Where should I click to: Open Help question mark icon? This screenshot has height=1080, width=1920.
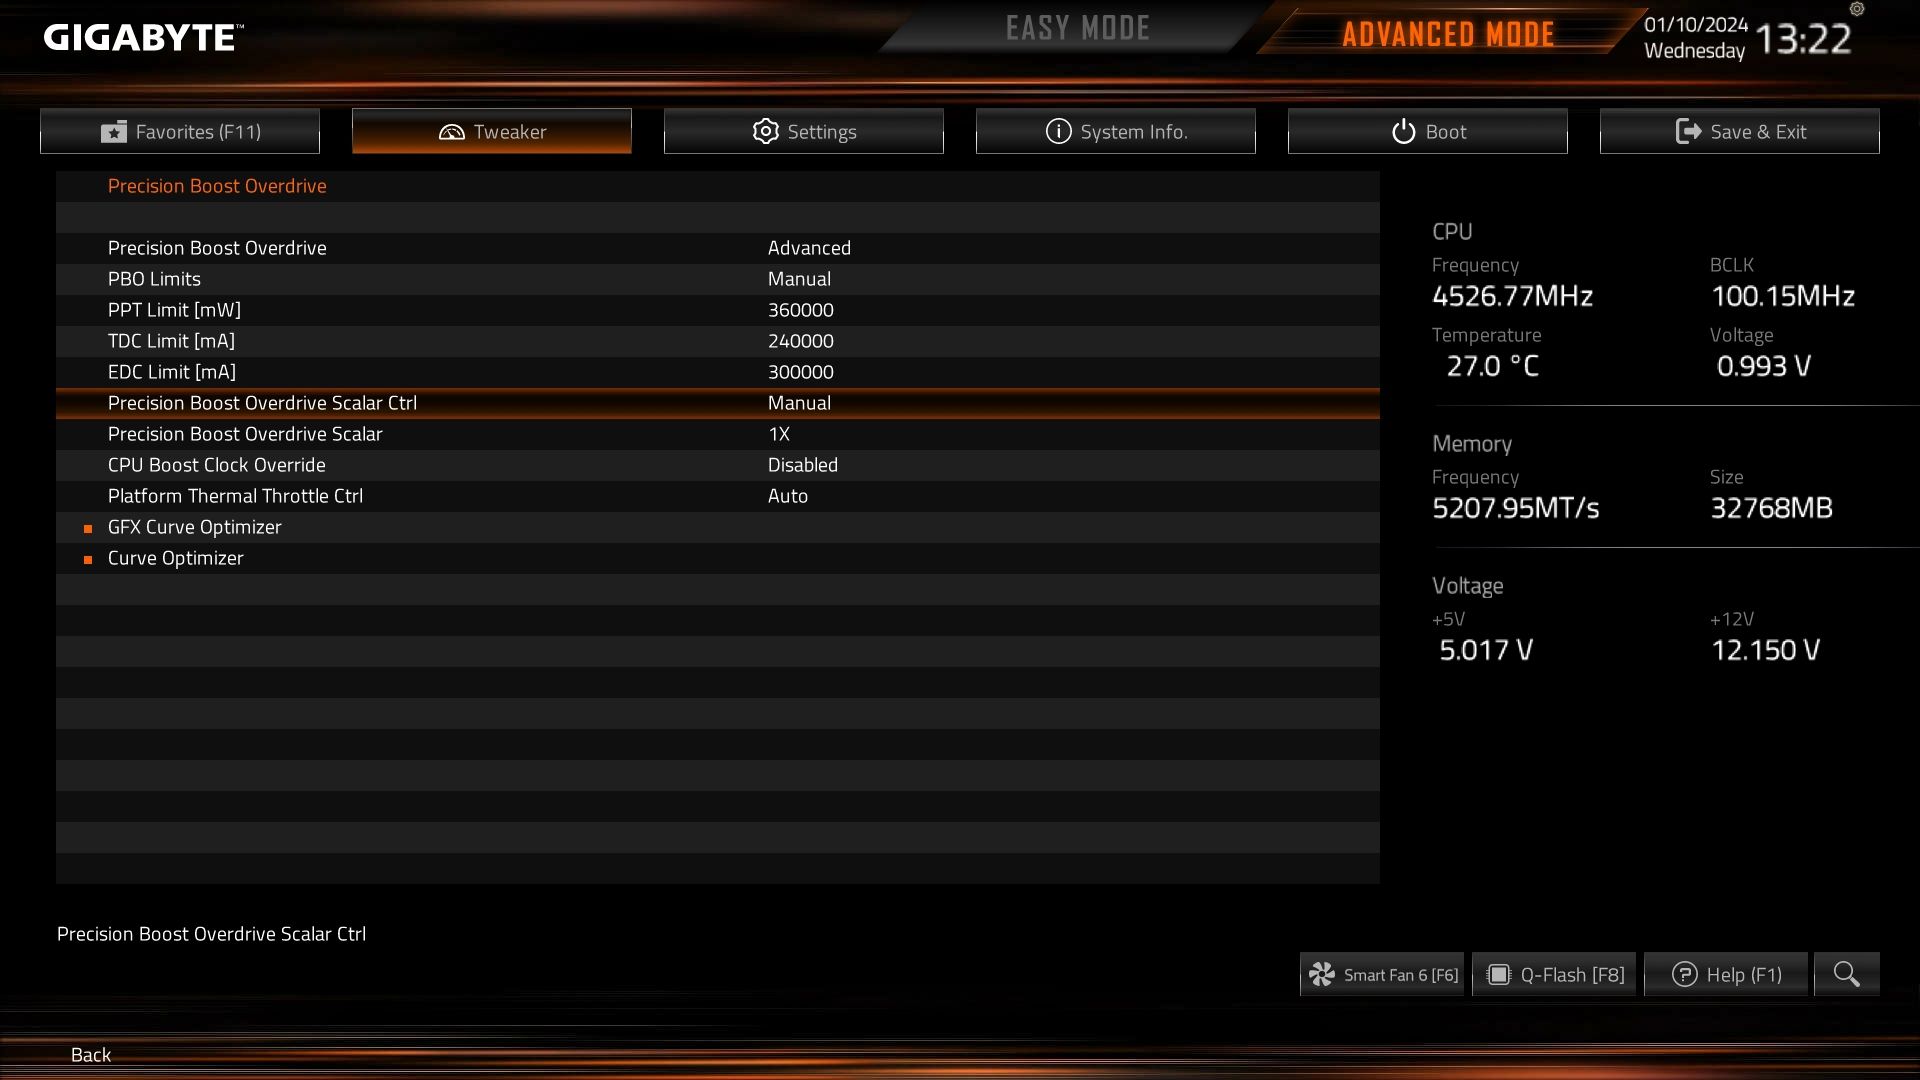(x=1684, y=974)
